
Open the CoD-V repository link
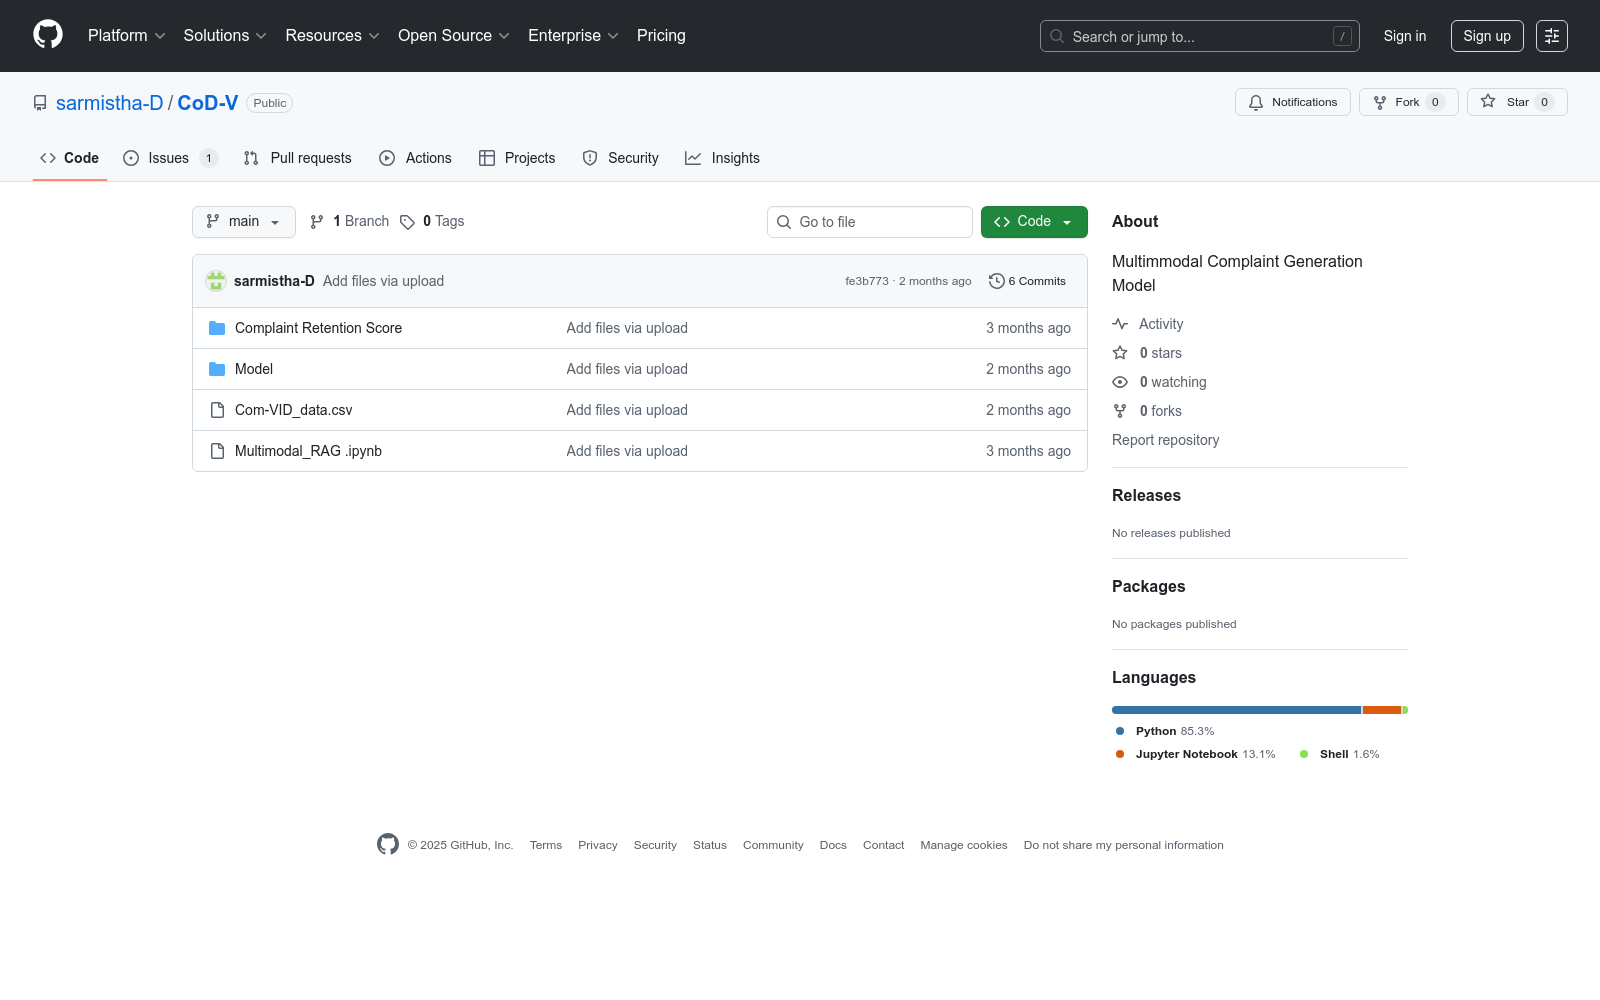click(x=207, y=103)
